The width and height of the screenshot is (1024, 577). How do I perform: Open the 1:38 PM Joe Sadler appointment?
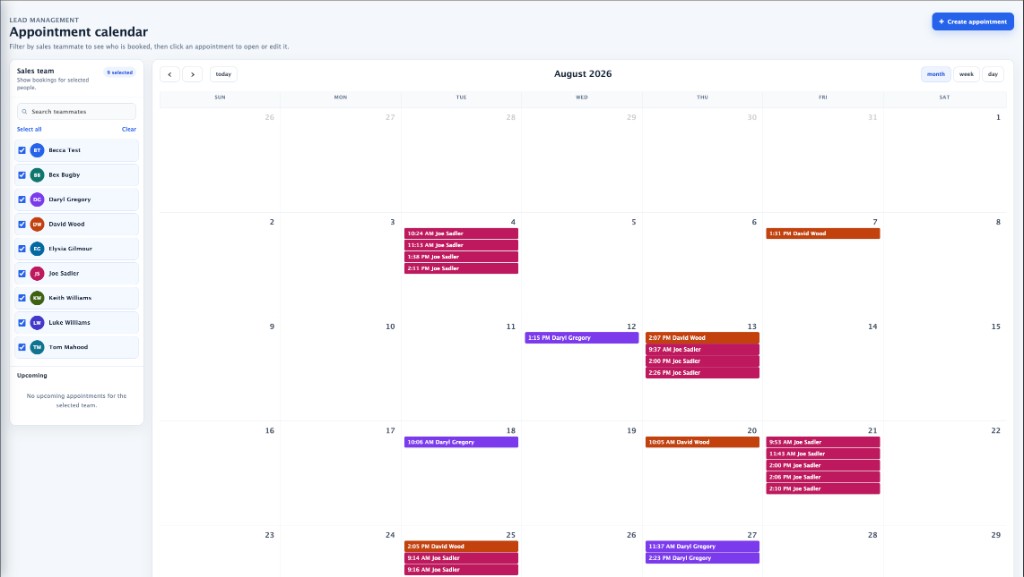click(x=461, y=257)
